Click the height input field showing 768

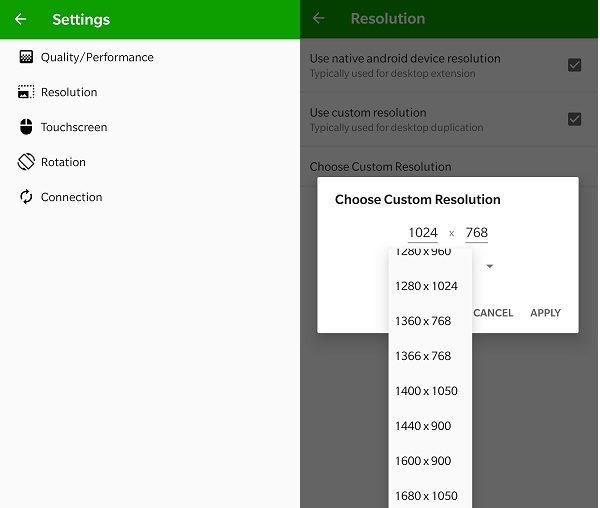(x=477, y=233)
